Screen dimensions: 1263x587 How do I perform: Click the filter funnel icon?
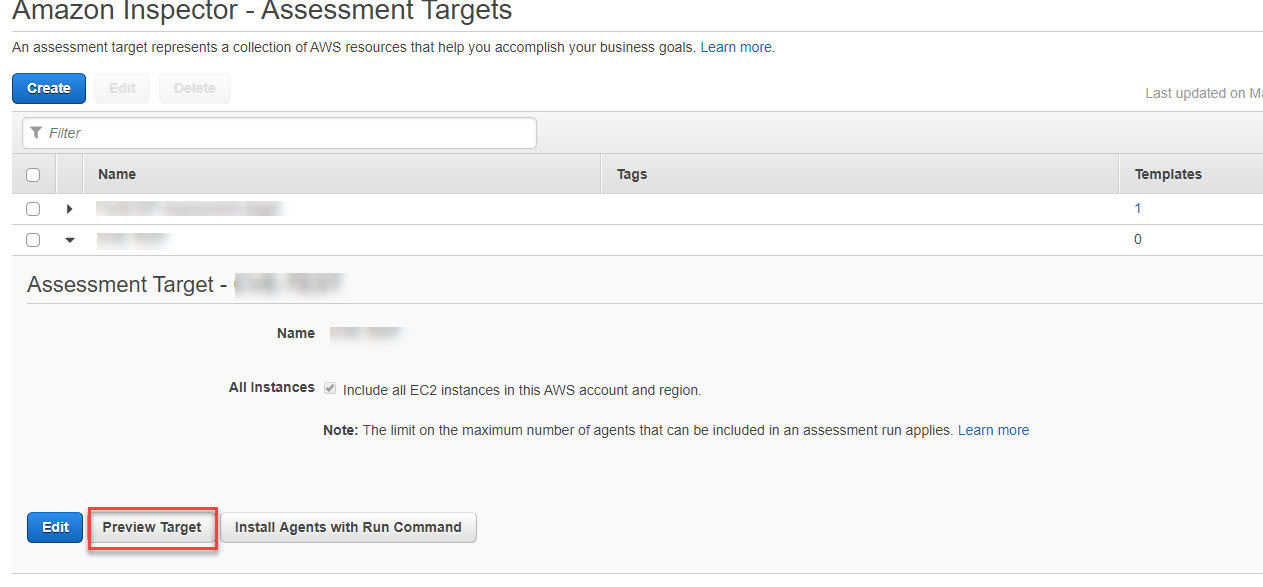36,132
